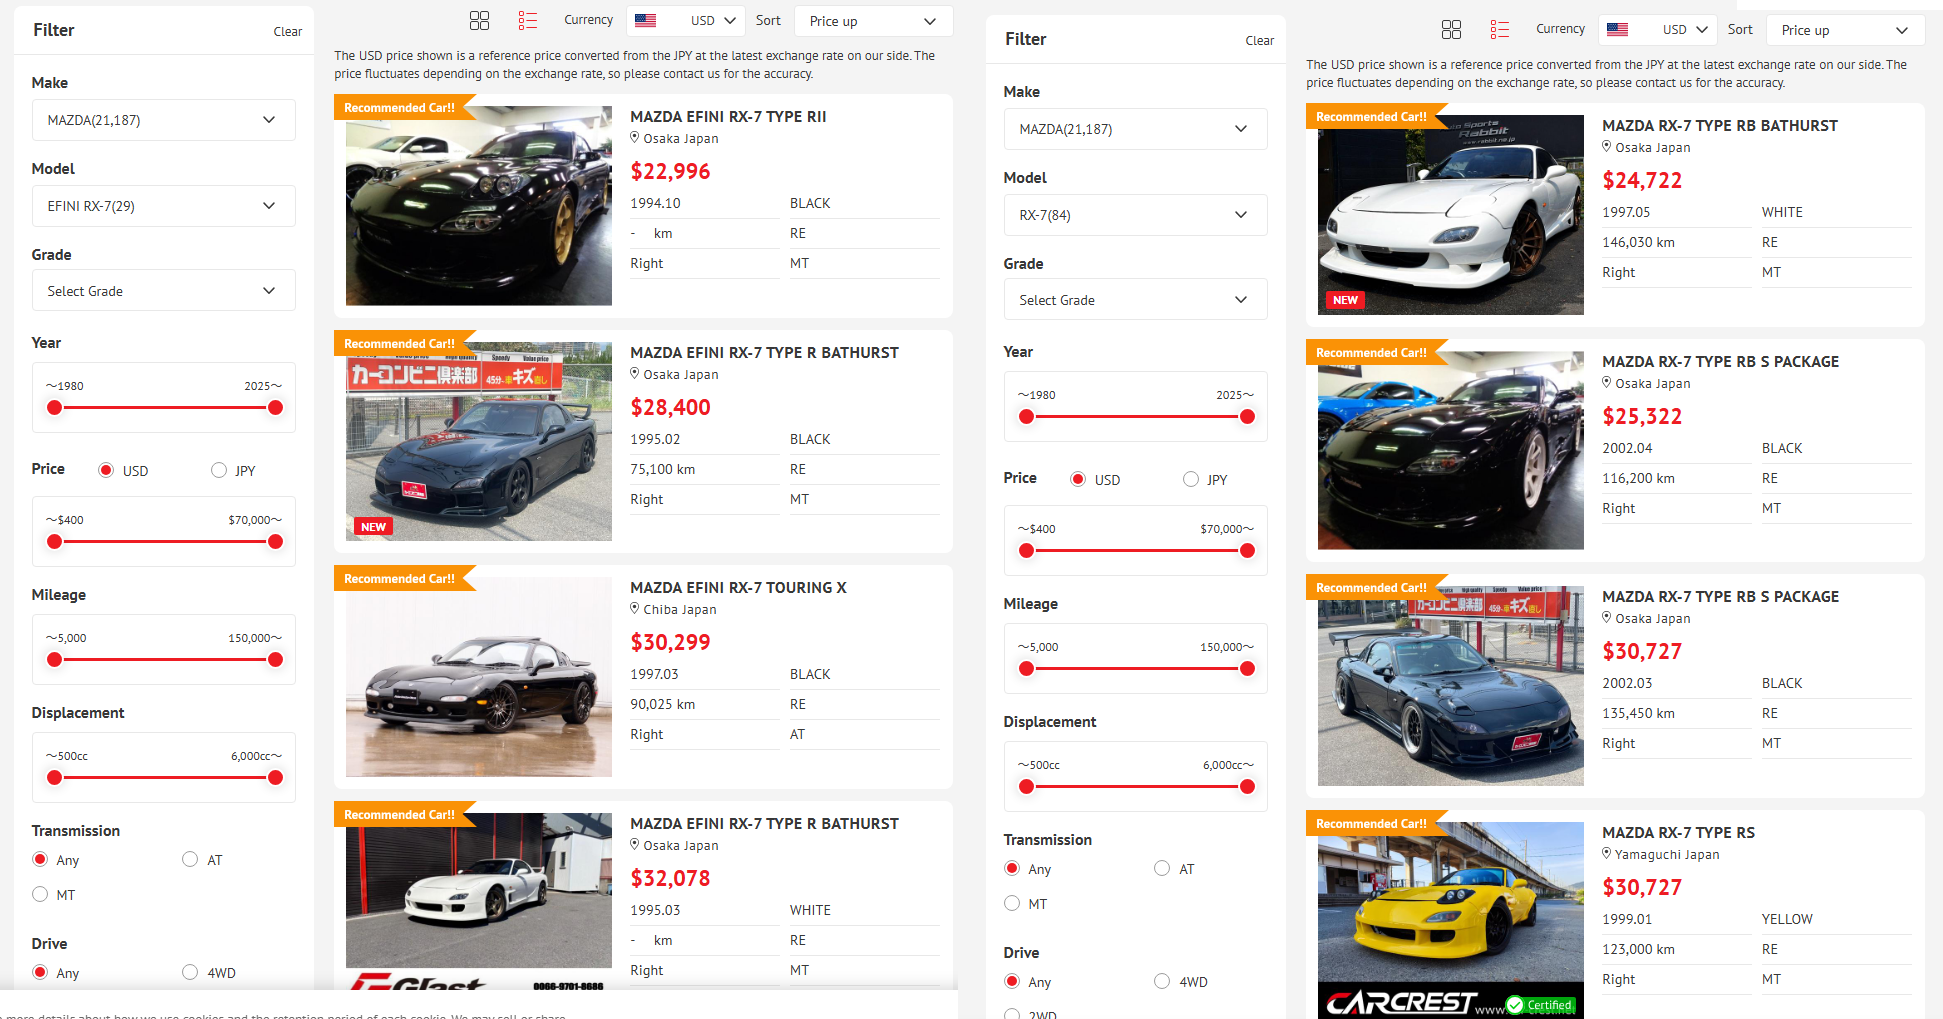
Task: Open yellow RX-7 TYPE RS photo
Action: tap(1451, 920)
